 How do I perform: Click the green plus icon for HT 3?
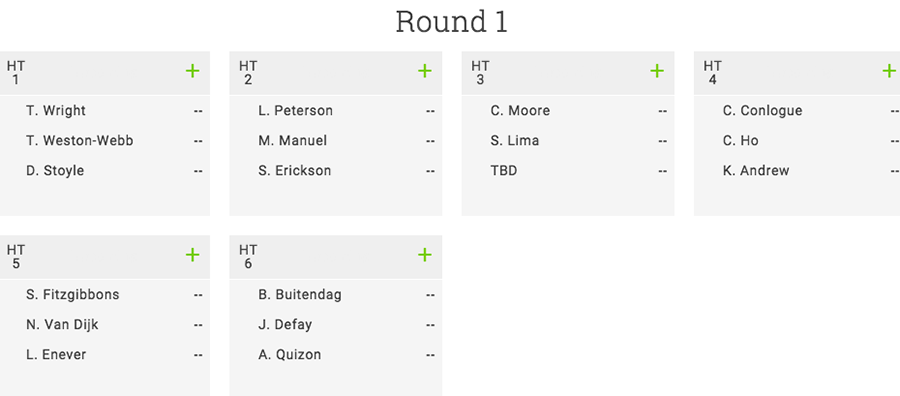pyautogui.click(x=657, y=71)
